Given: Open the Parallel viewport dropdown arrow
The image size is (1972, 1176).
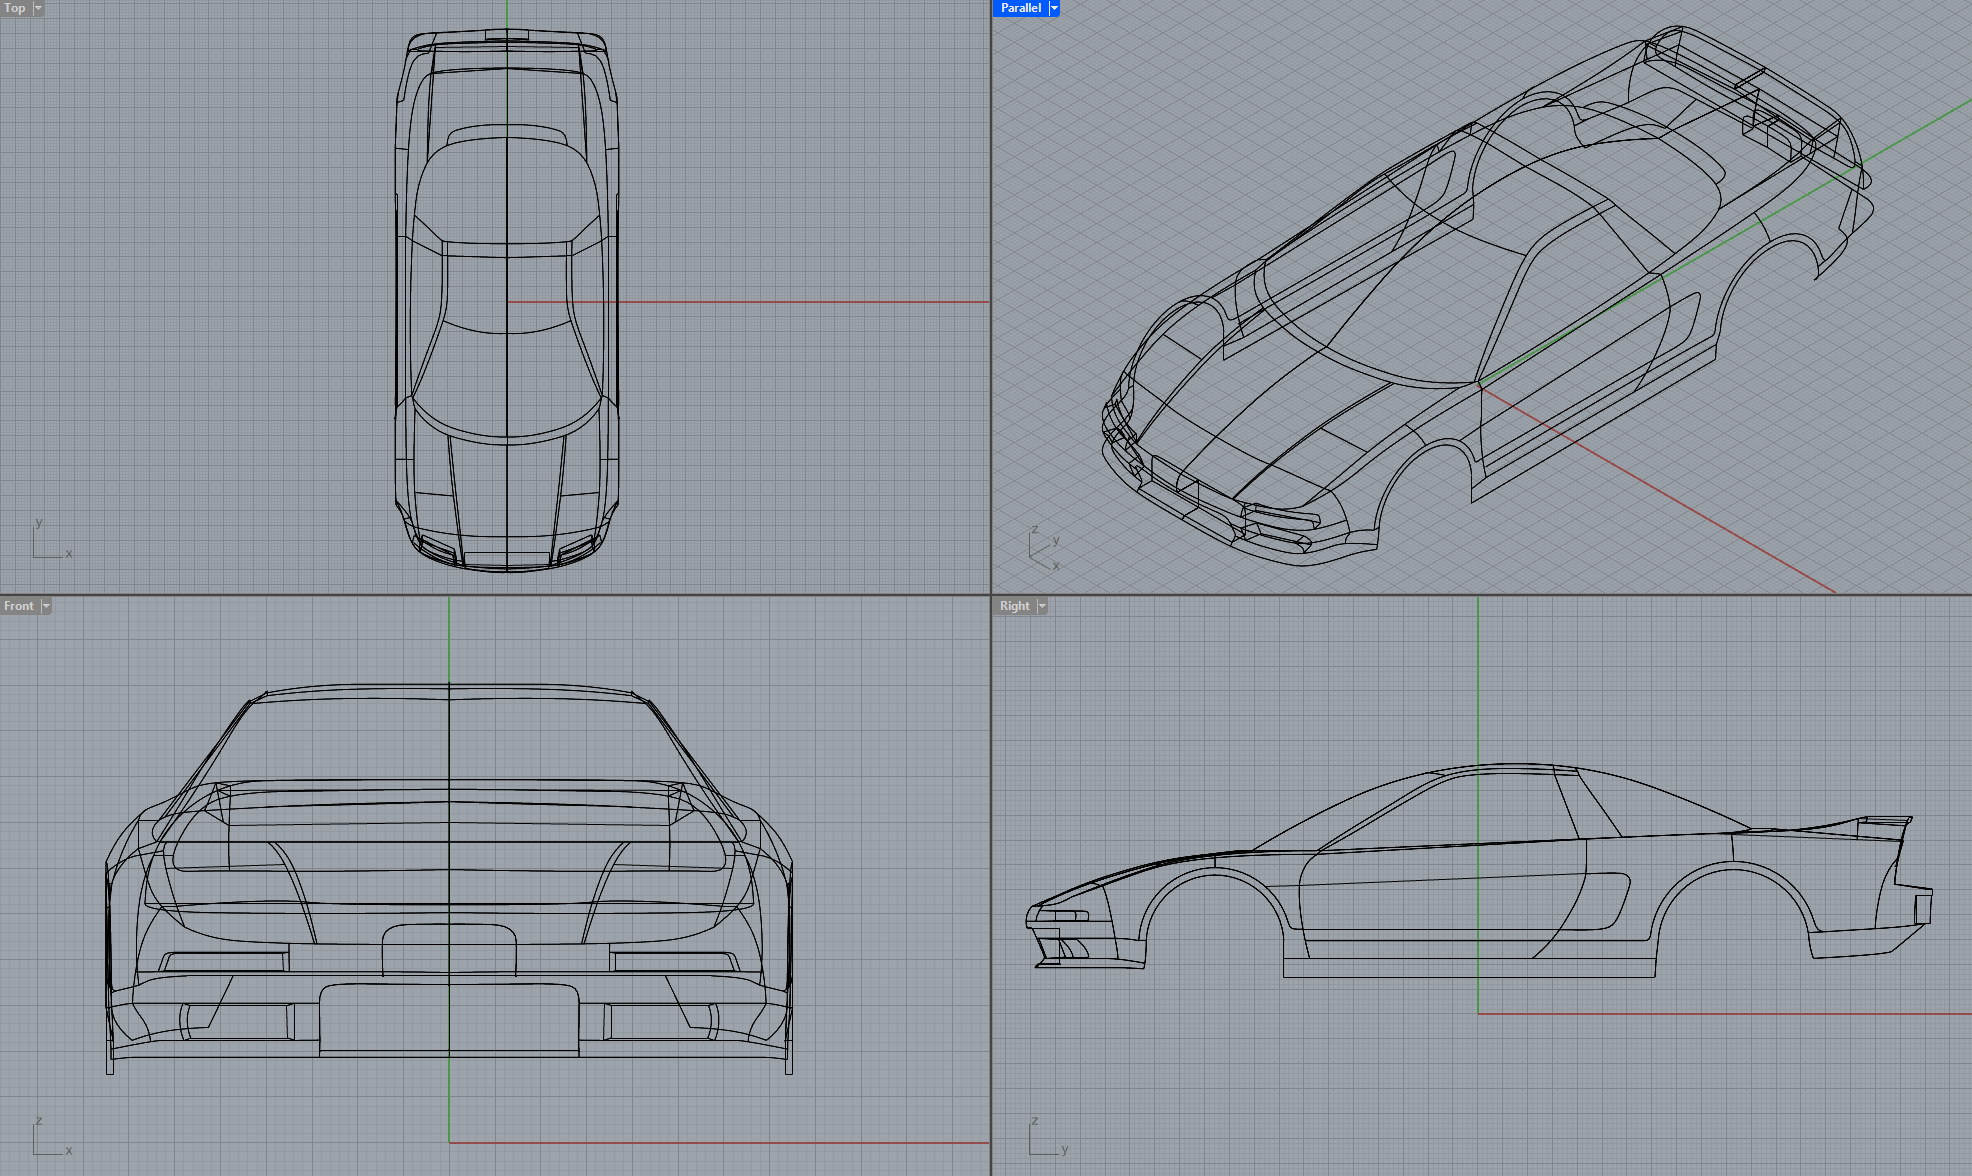Looking at the screenshot, I should 1054,8.
